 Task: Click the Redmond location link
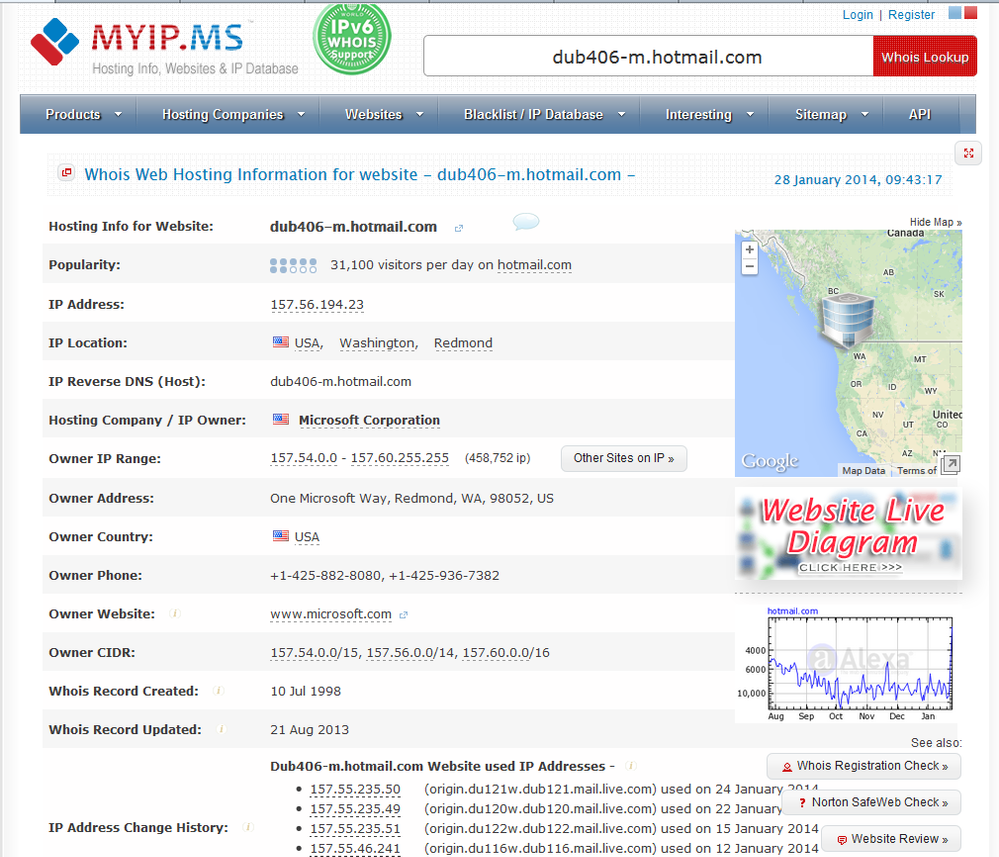[x=463, y=343]
